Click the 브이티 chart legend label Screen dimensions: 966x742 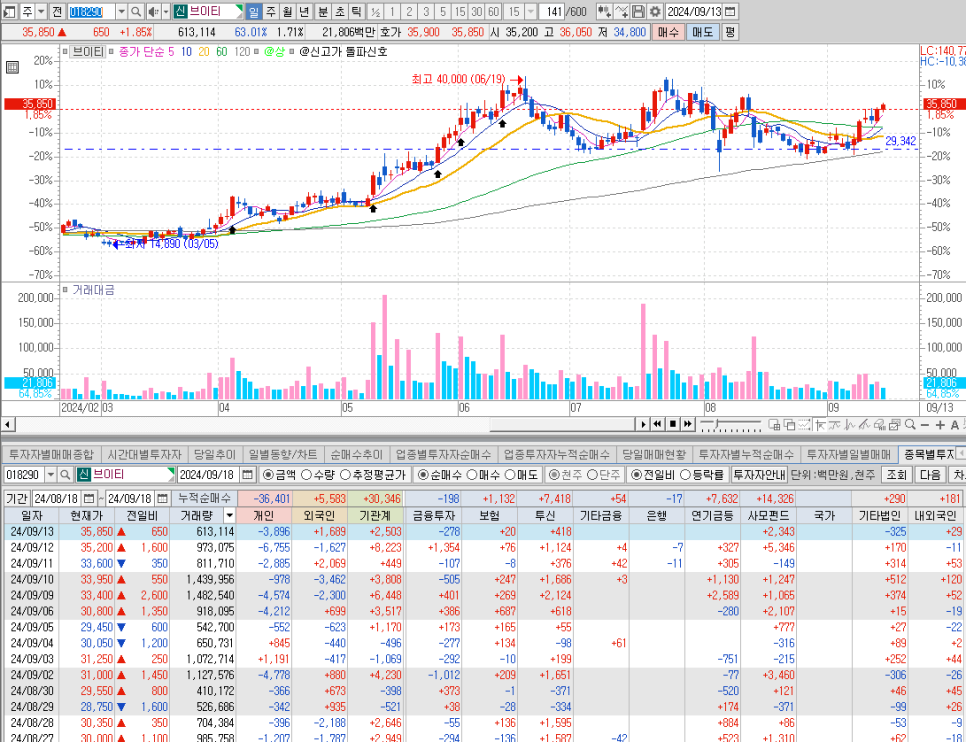(87, 52)
